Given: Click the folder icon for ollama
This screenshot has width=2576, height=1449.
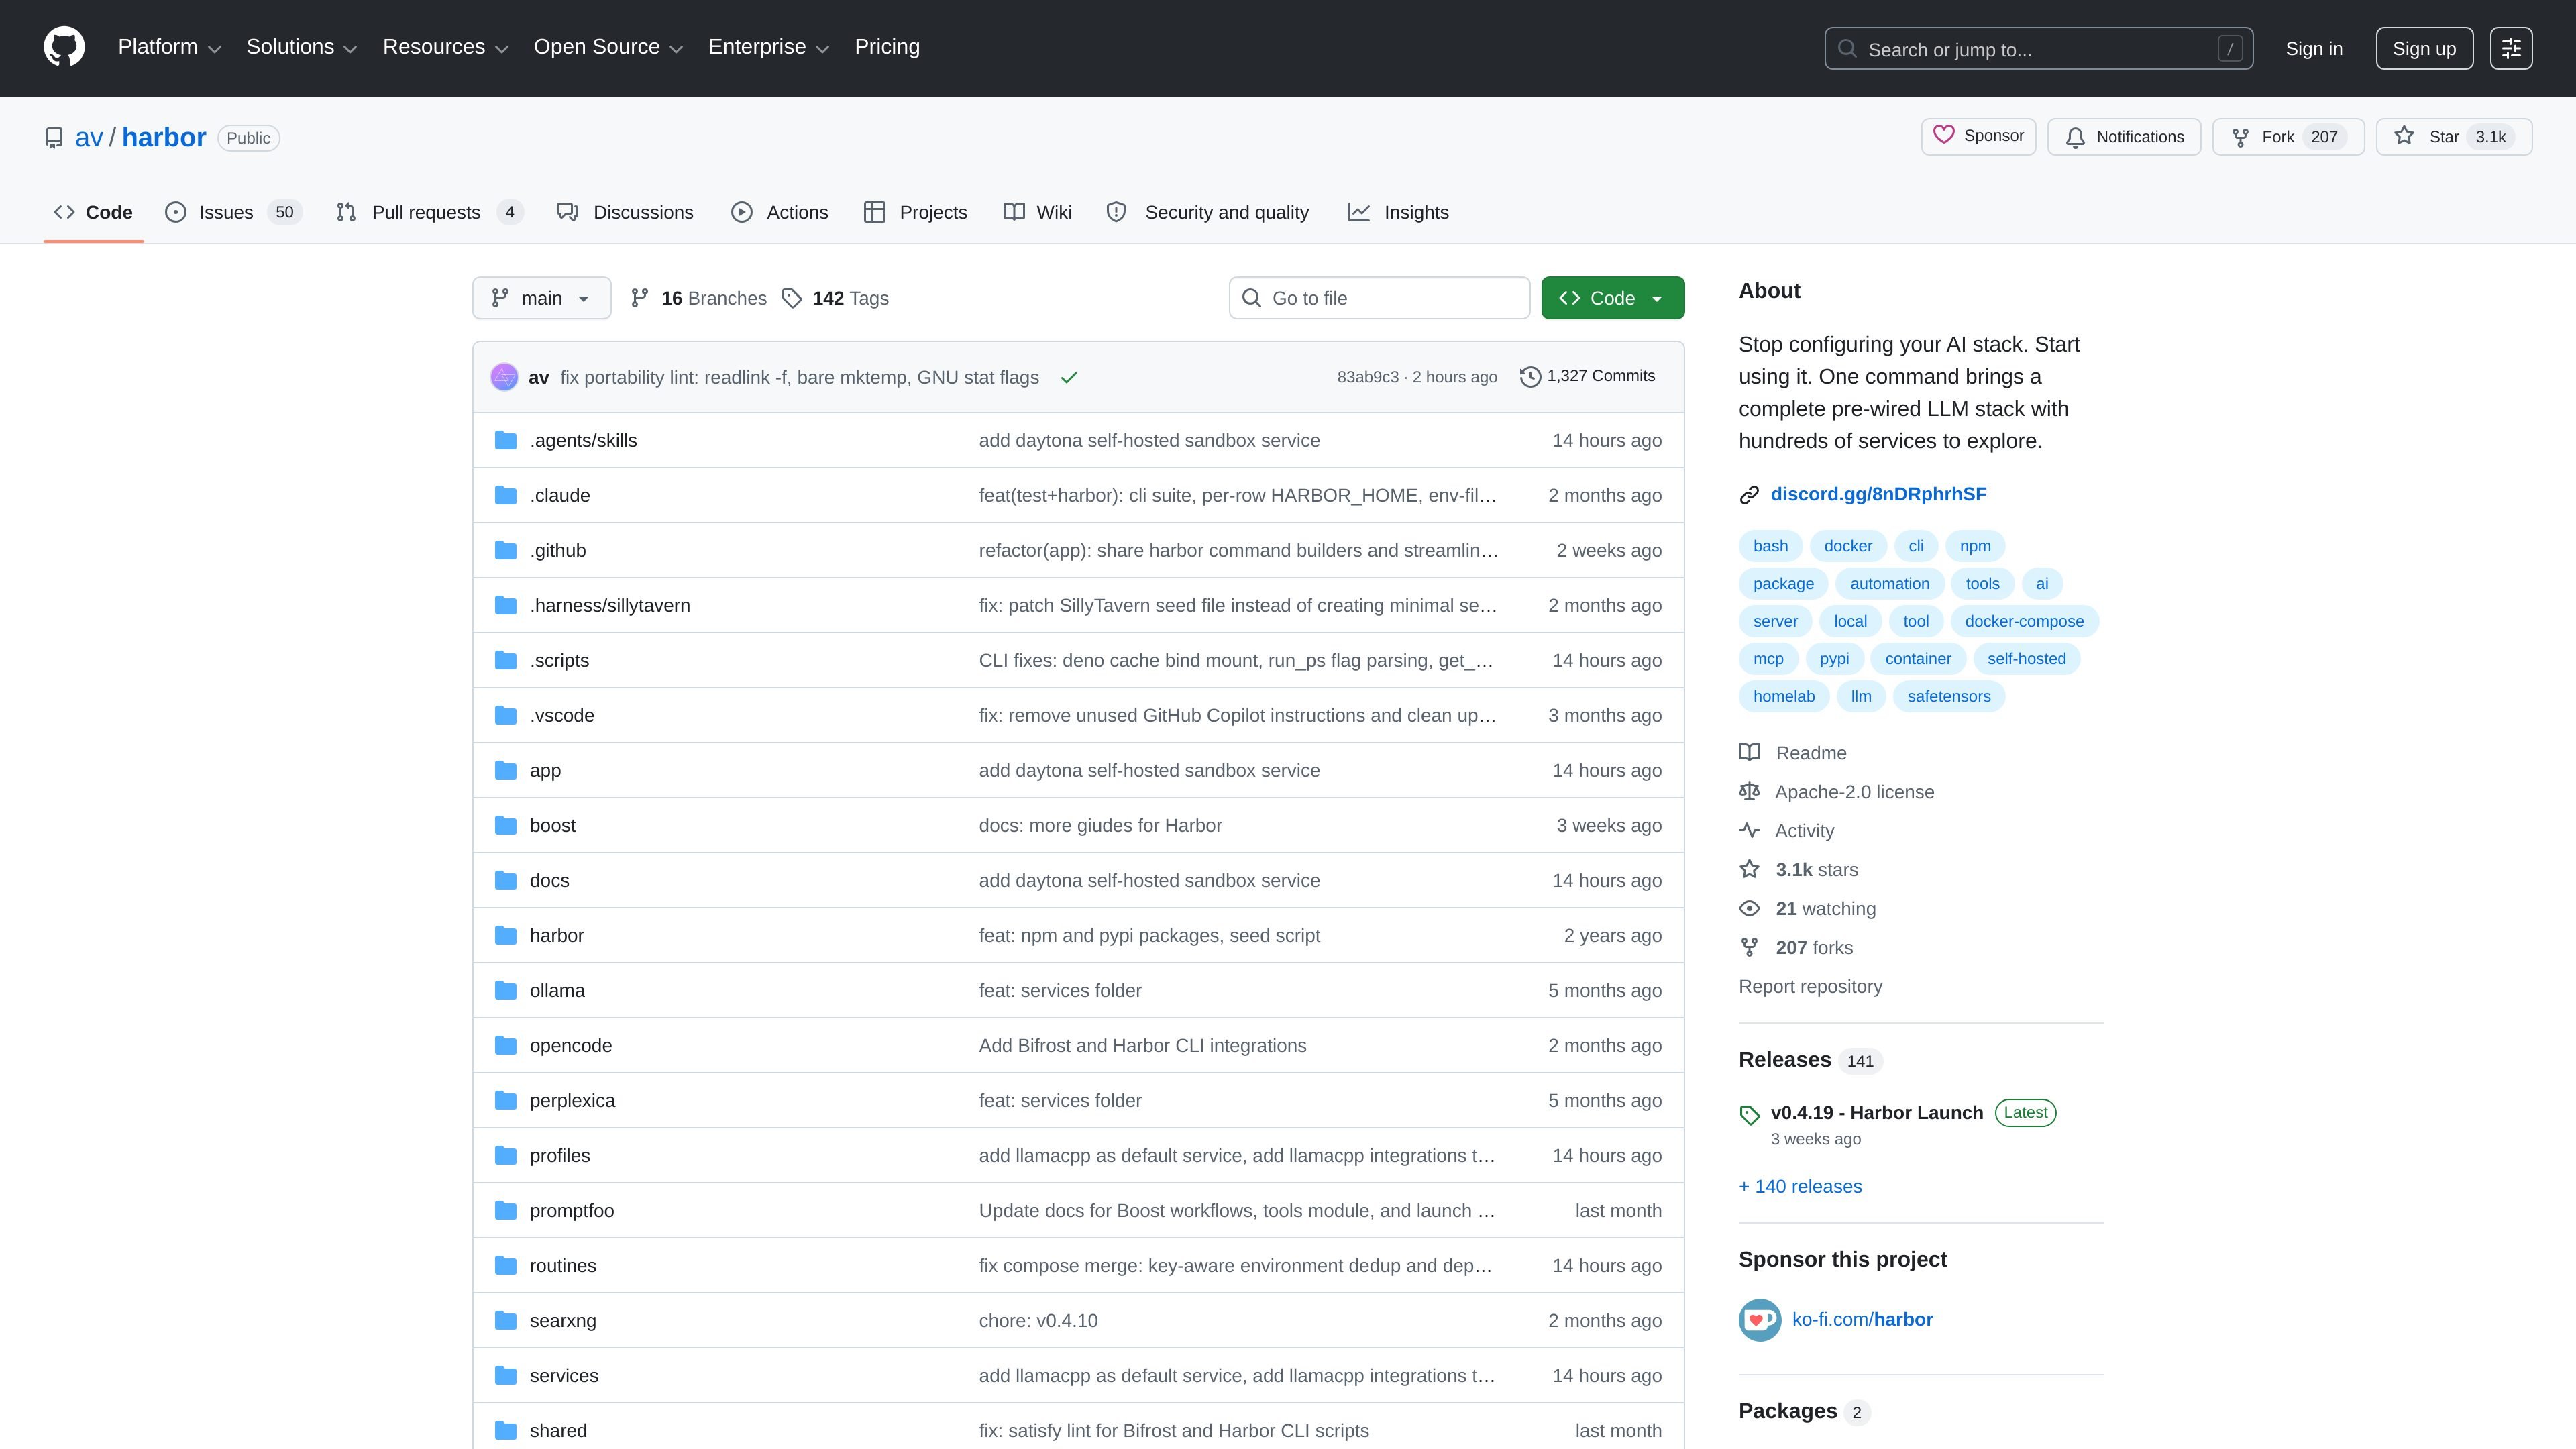Looking at the screenshot, I should click(x=506, y=991).
